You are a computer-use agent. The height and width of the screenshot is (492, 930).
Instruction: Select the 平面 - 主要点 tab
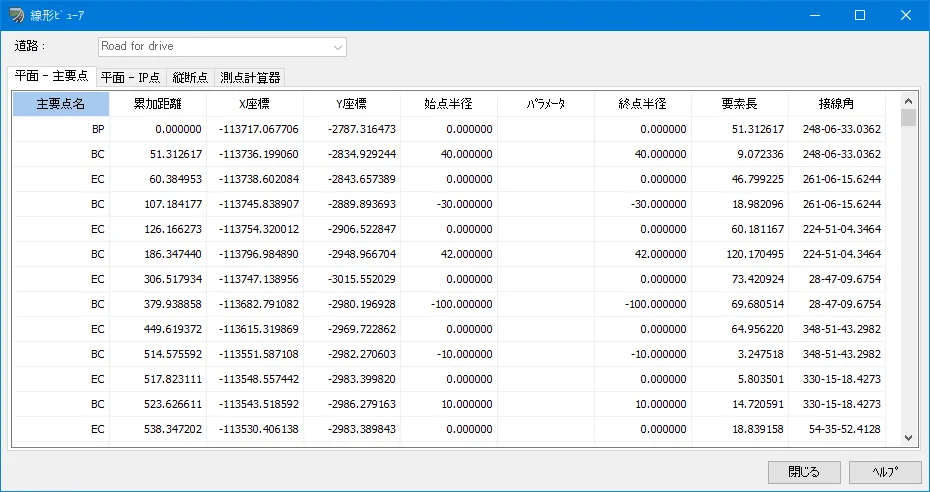point(51,76)
